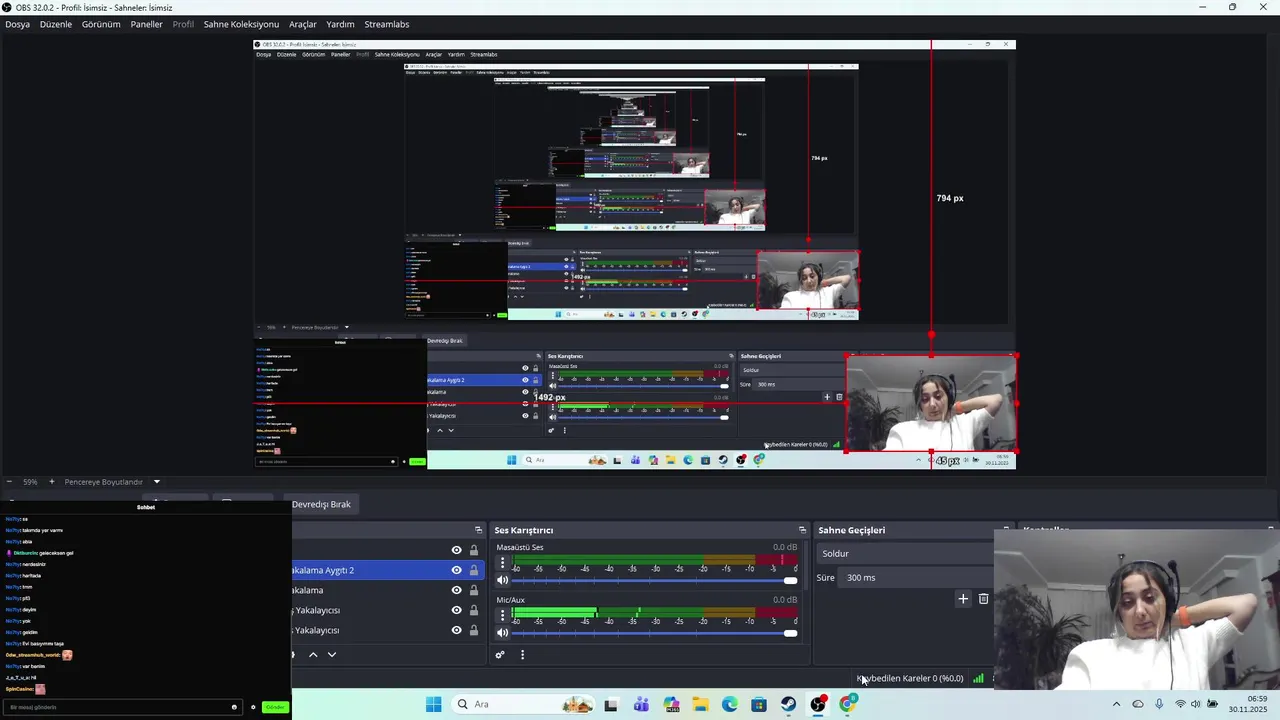The height and width of the screenshot is (720, 1280).
Task: Move selected source down
Action: click(x=332, y=655)
